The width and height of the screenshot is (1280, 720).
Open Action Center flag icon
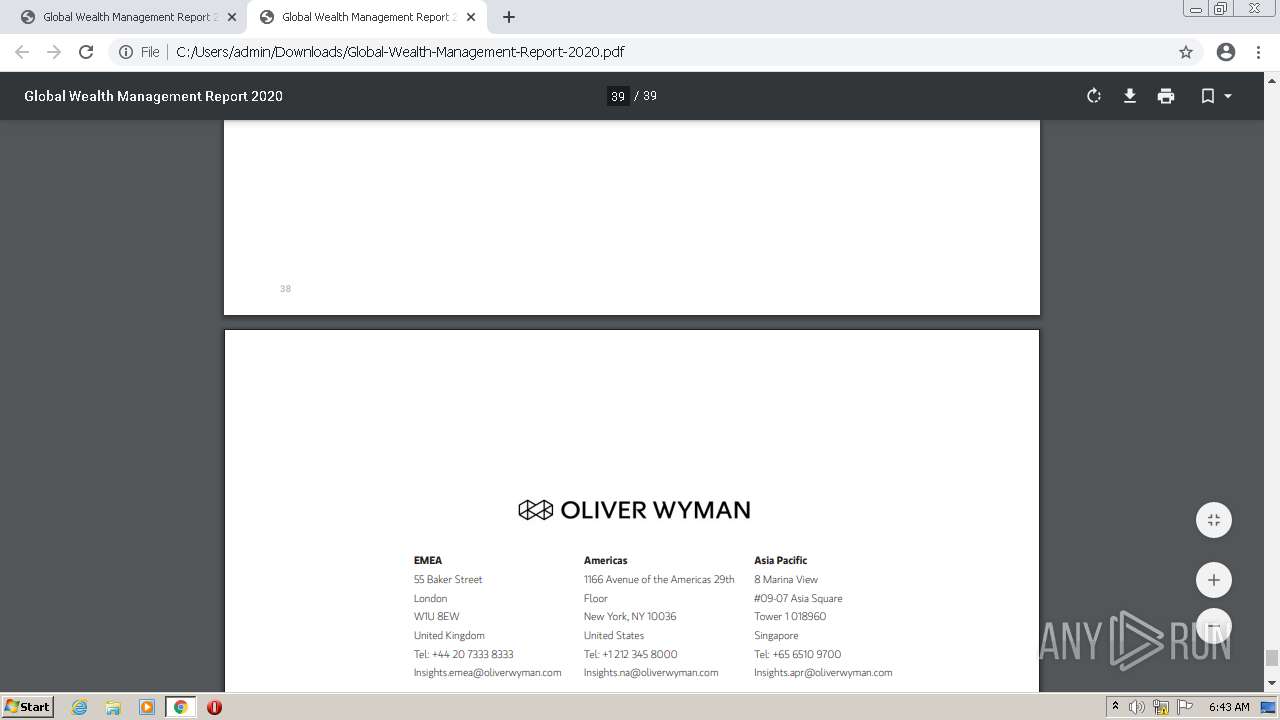coord(1185,707)
